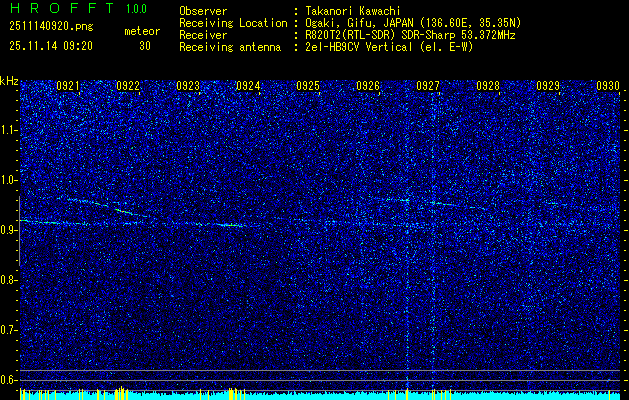Viewport: 629px width, 400px height.
Task: Click antenna 2el-HB9CV Vertical text
Action: pos(389,47)
